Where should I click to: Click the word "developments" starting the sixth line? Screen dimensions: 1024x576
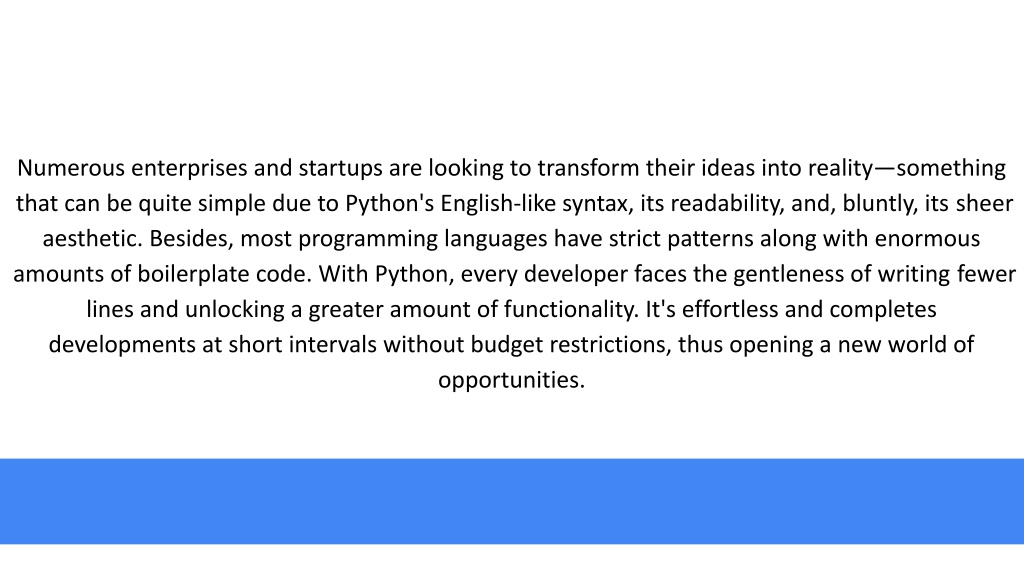click(x=122, y=345)
